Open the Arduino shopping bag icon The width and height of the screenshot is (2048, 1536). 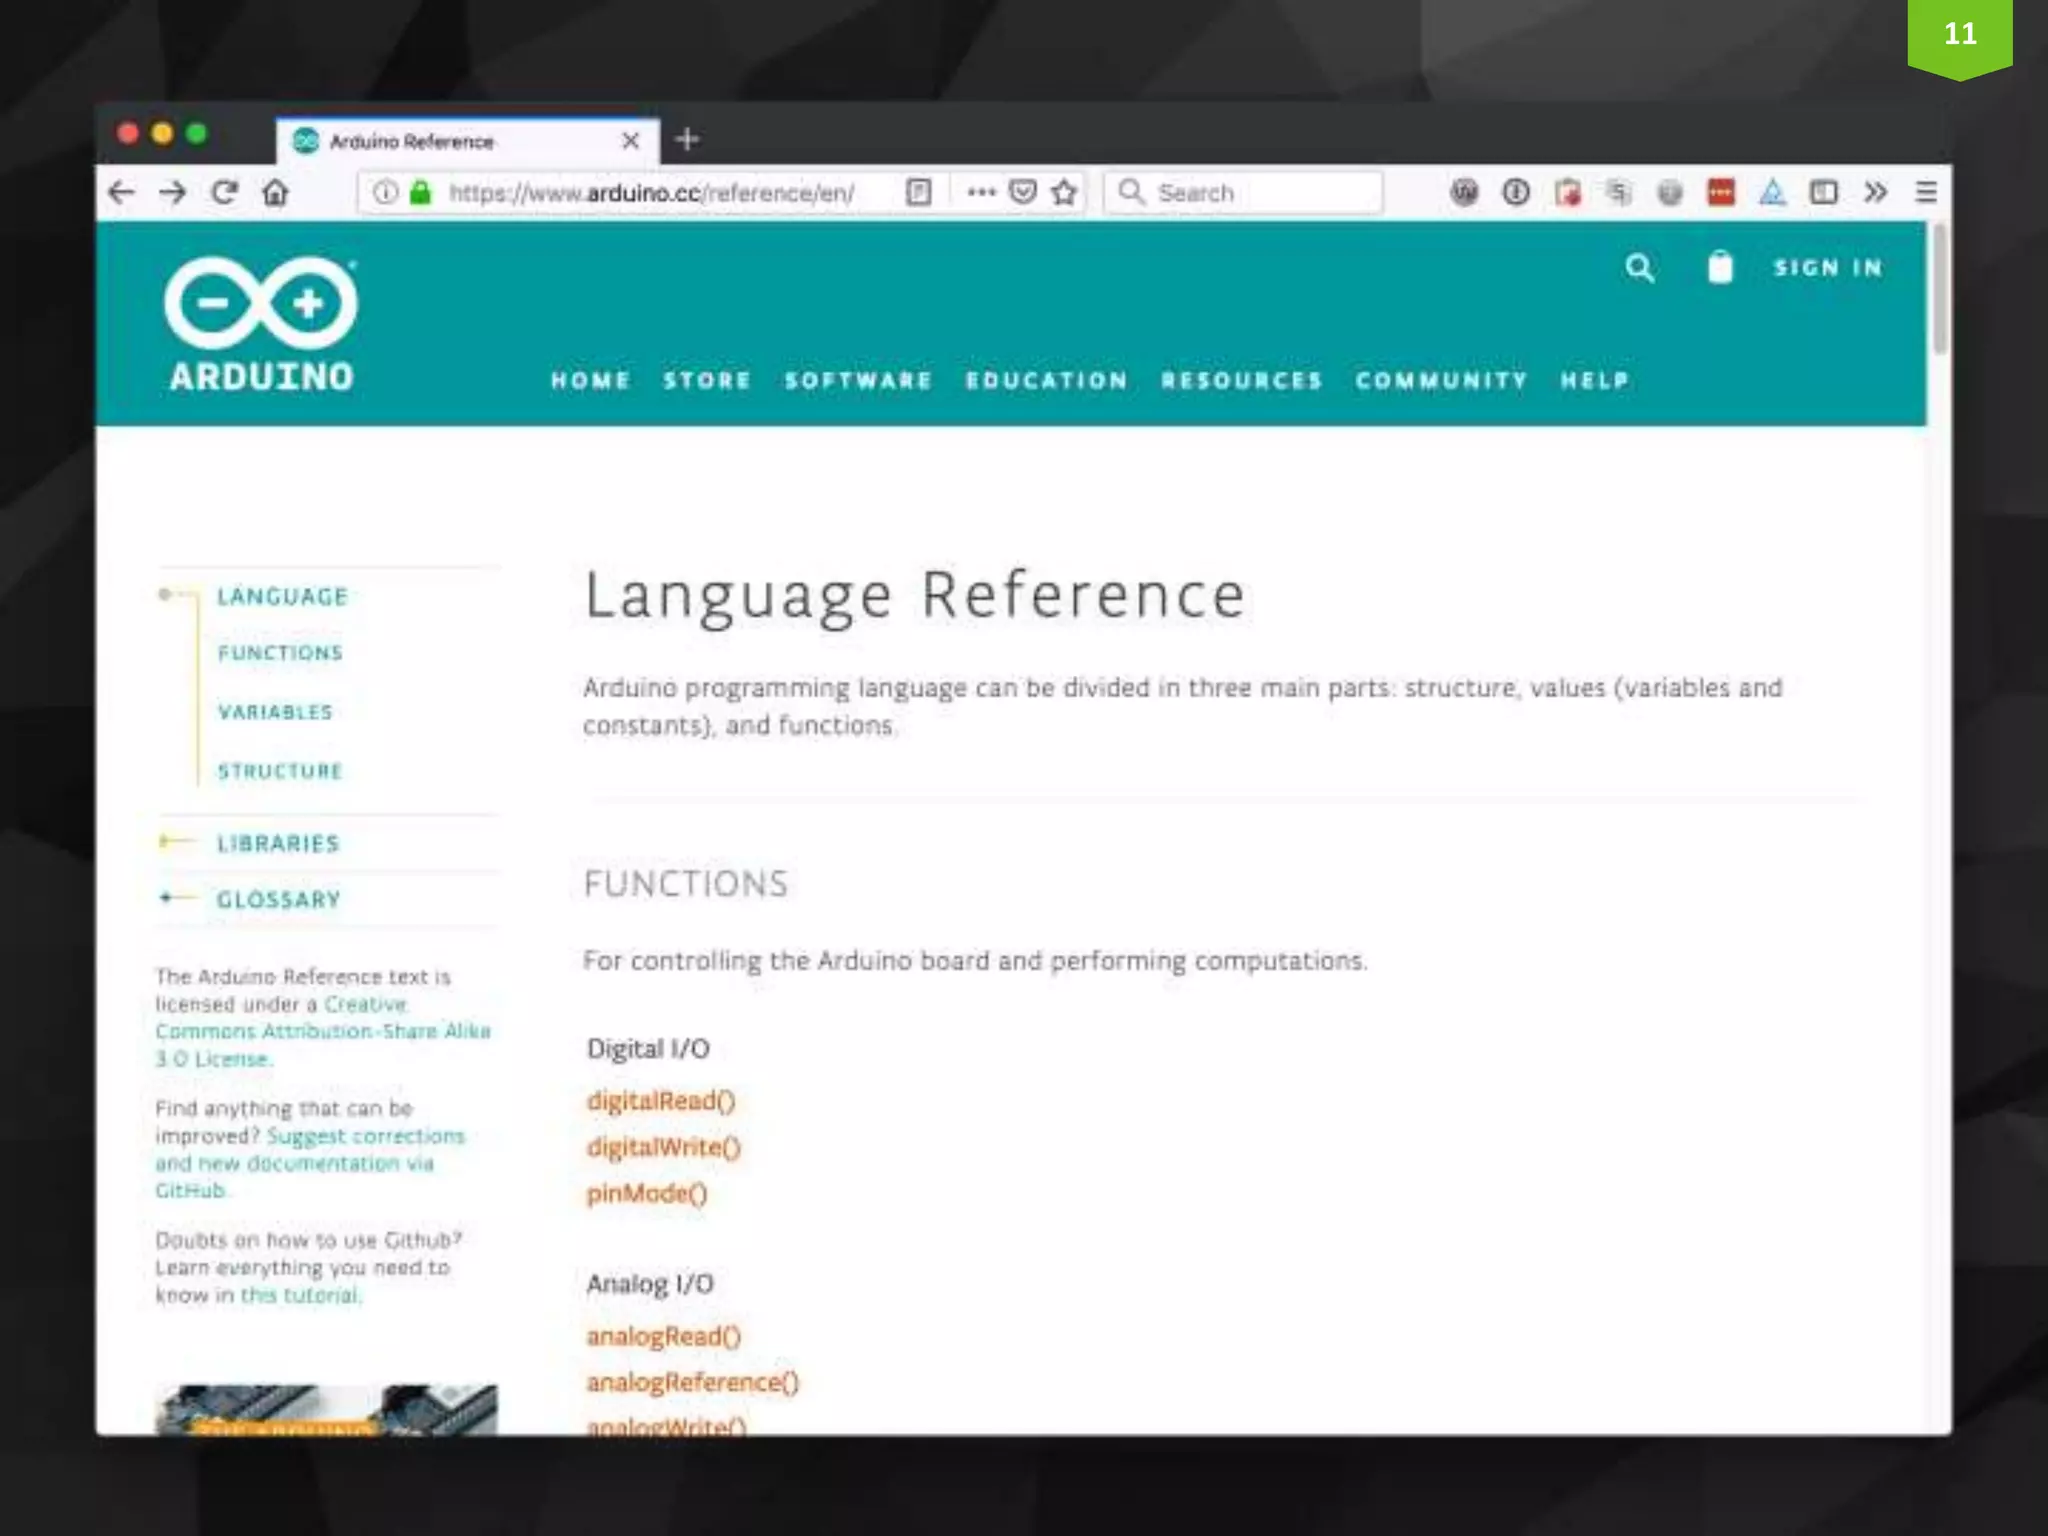1719,267
